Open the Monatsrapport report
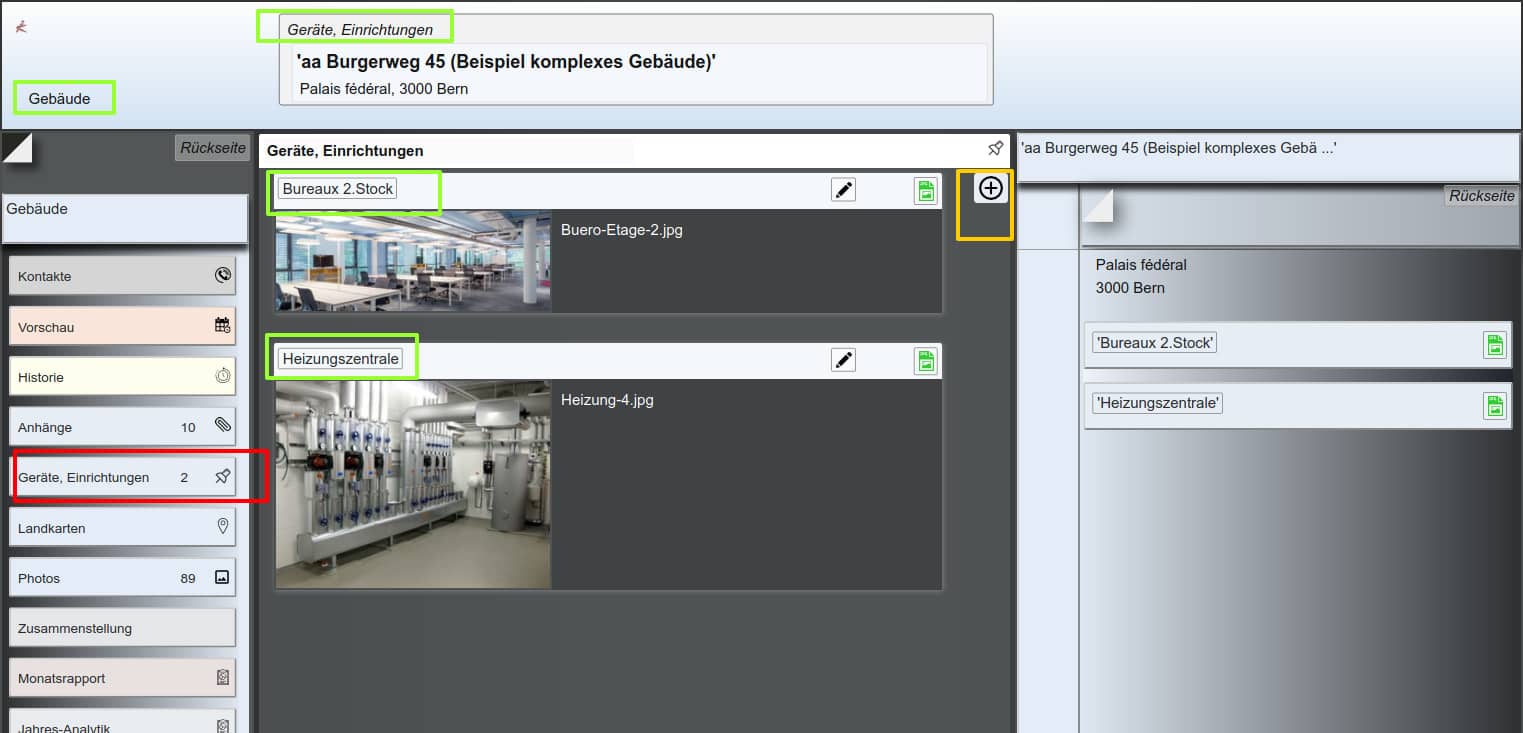This screenshot has height=733, width=1523. [122, 678]
